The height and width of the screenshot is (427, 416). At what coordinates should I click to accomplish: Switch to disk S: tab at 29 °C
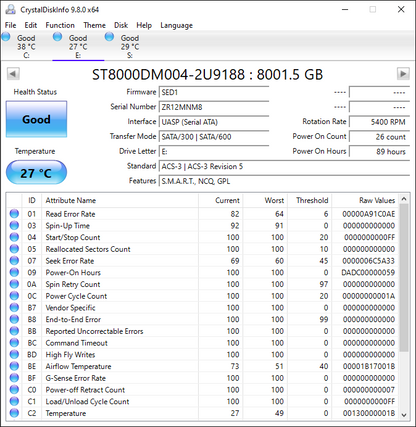[130, 46]
